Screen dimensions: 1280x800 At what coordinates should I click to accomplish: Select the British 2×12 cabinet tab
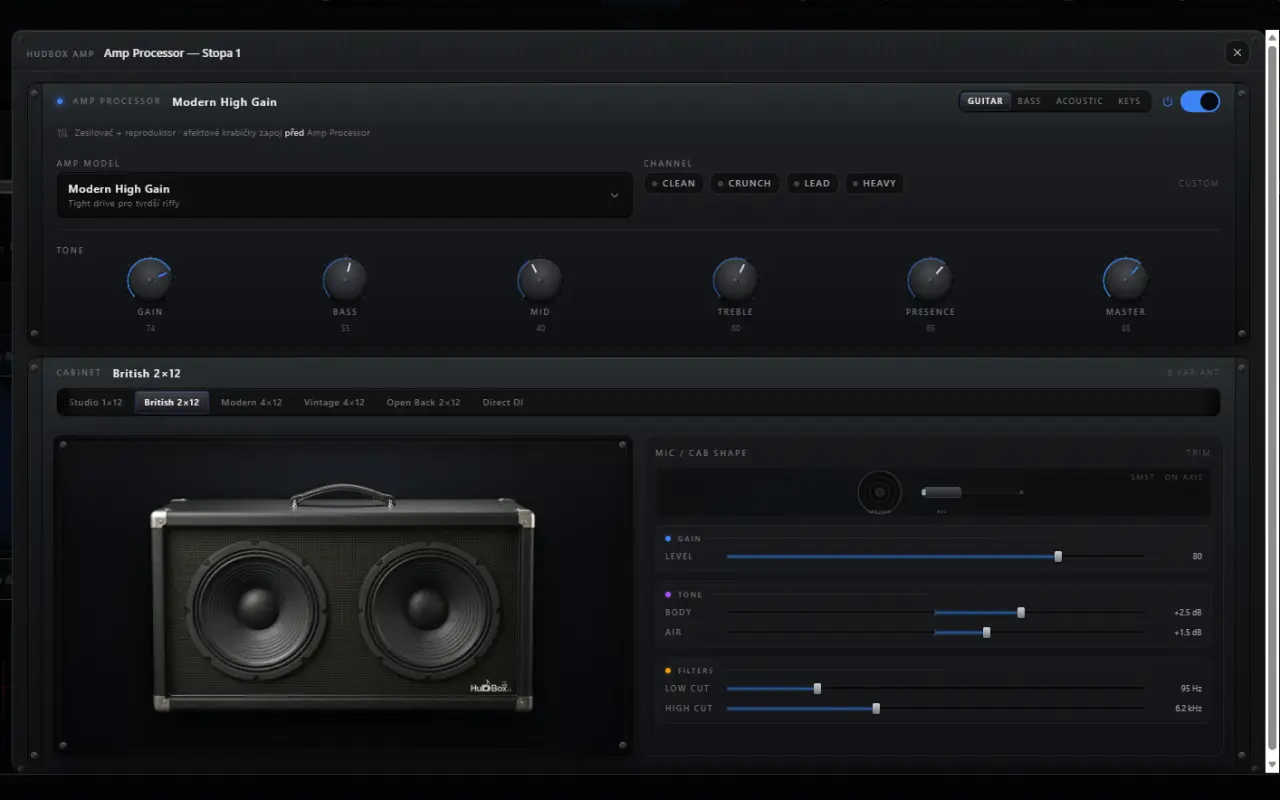pyautogui.click(x=172, y=402)
